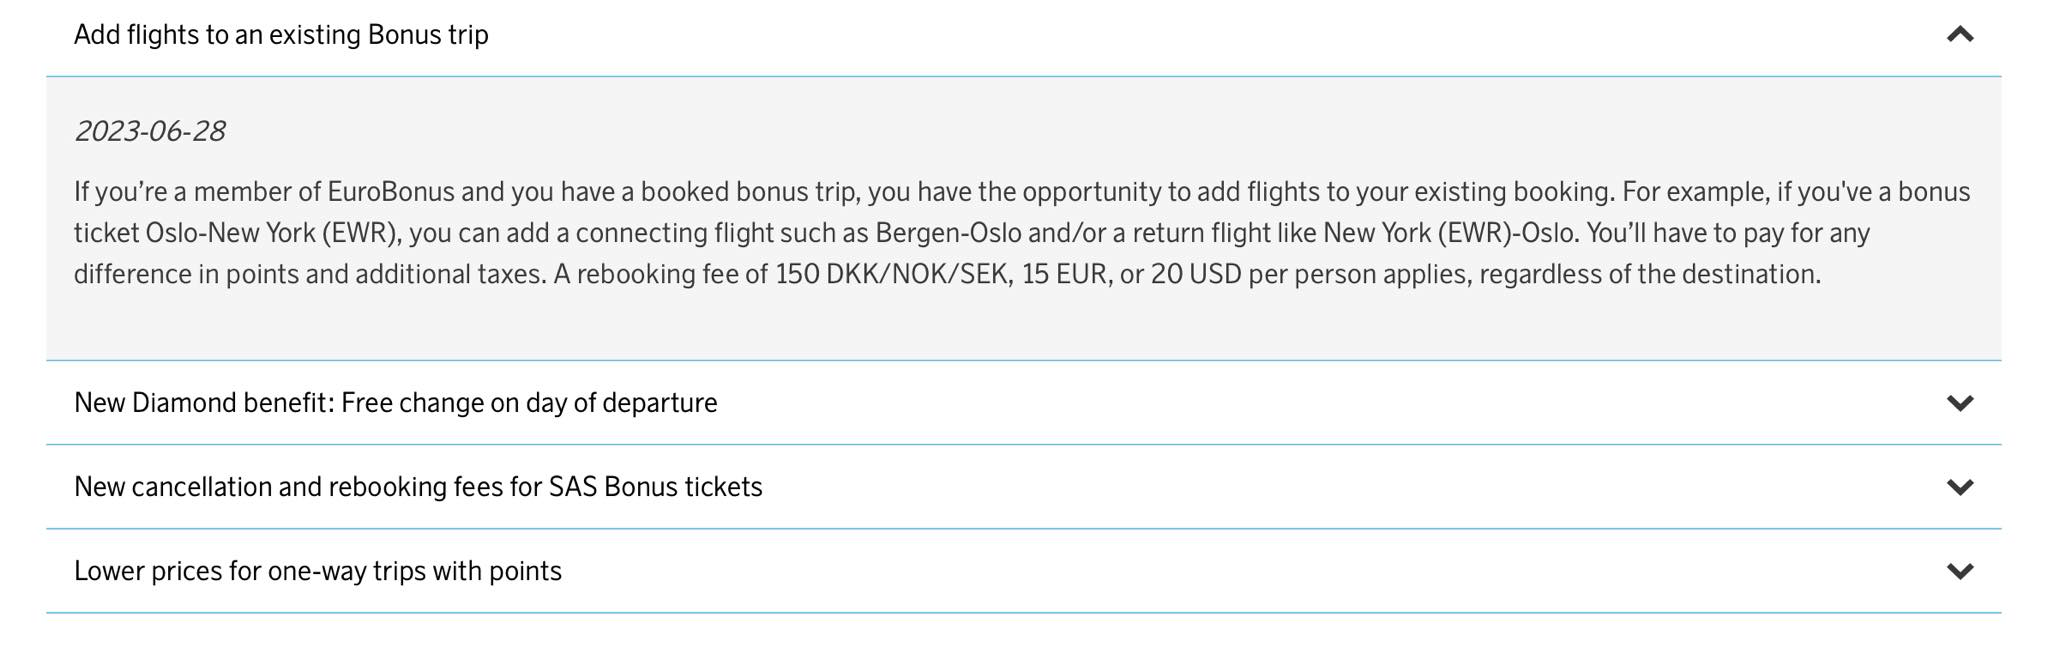Click the words 'regardless of the destination'
2048x648 pixels.
coord(1649,274)
